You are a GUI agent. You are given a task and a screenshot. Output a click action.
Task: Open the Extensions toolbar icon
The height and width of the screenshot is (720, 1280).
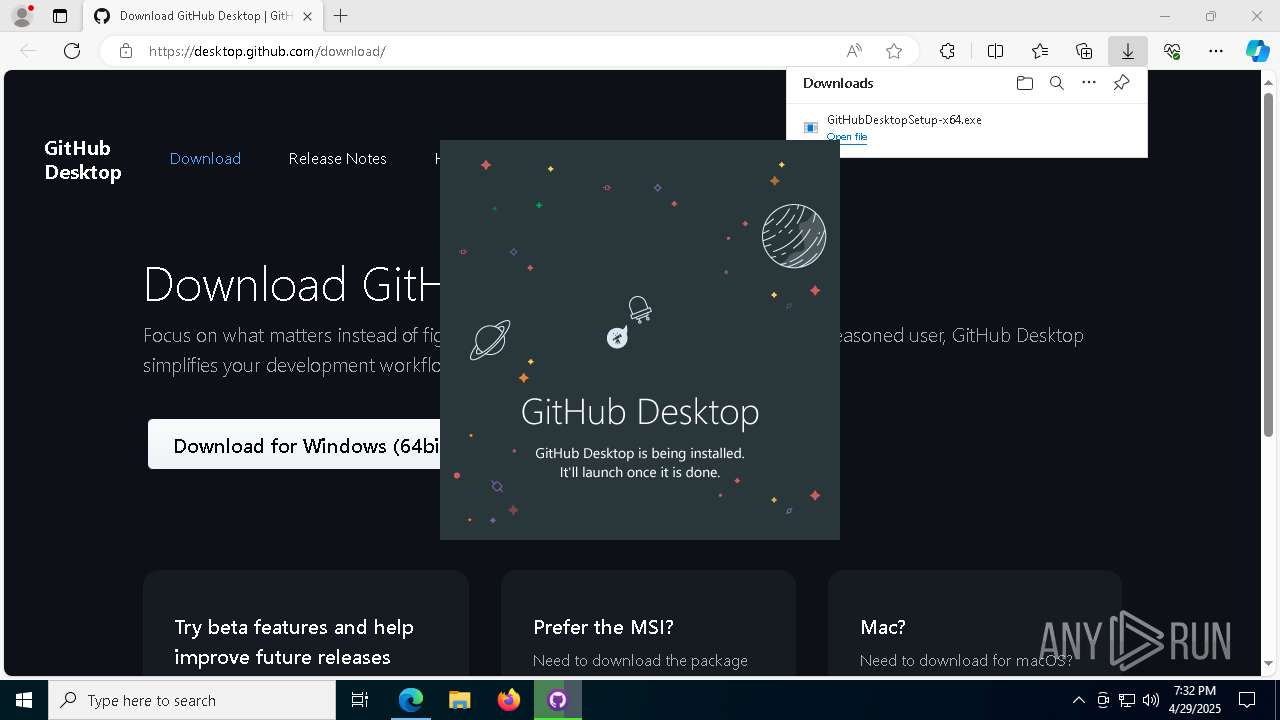947,51
